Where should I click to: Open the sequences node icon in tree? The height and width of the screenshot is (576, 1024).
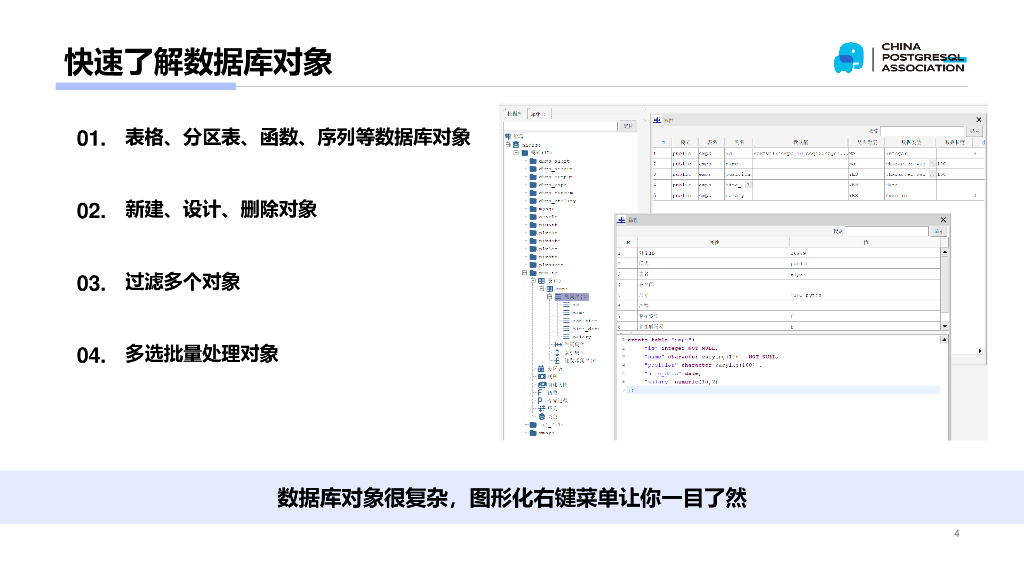541,408
